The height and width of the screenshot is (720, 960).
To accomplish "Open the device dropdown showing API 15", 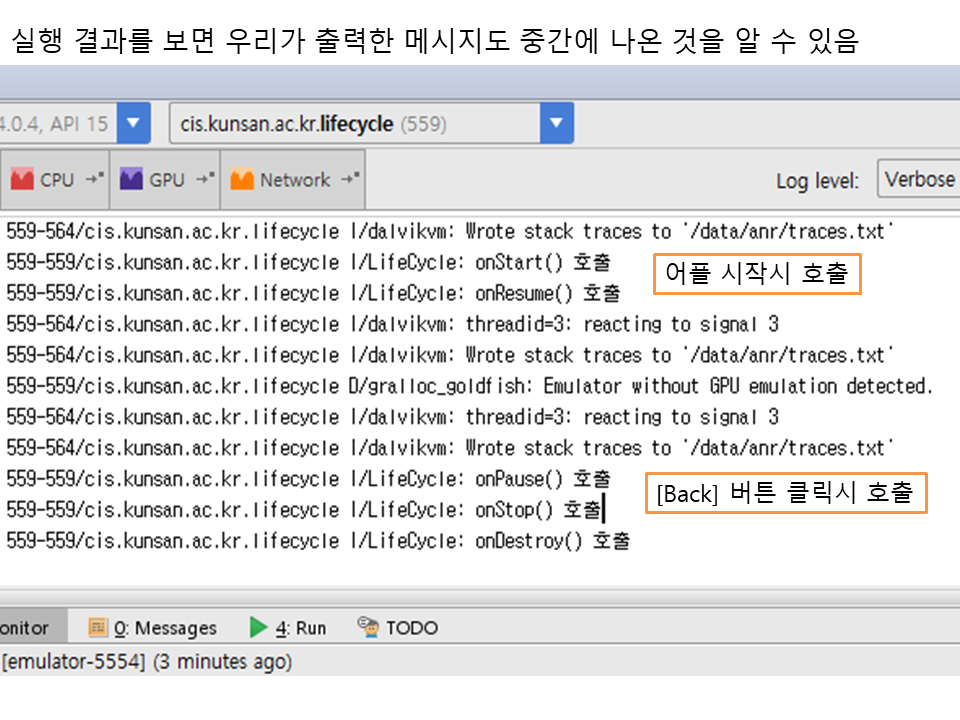I will pos(133,124).
